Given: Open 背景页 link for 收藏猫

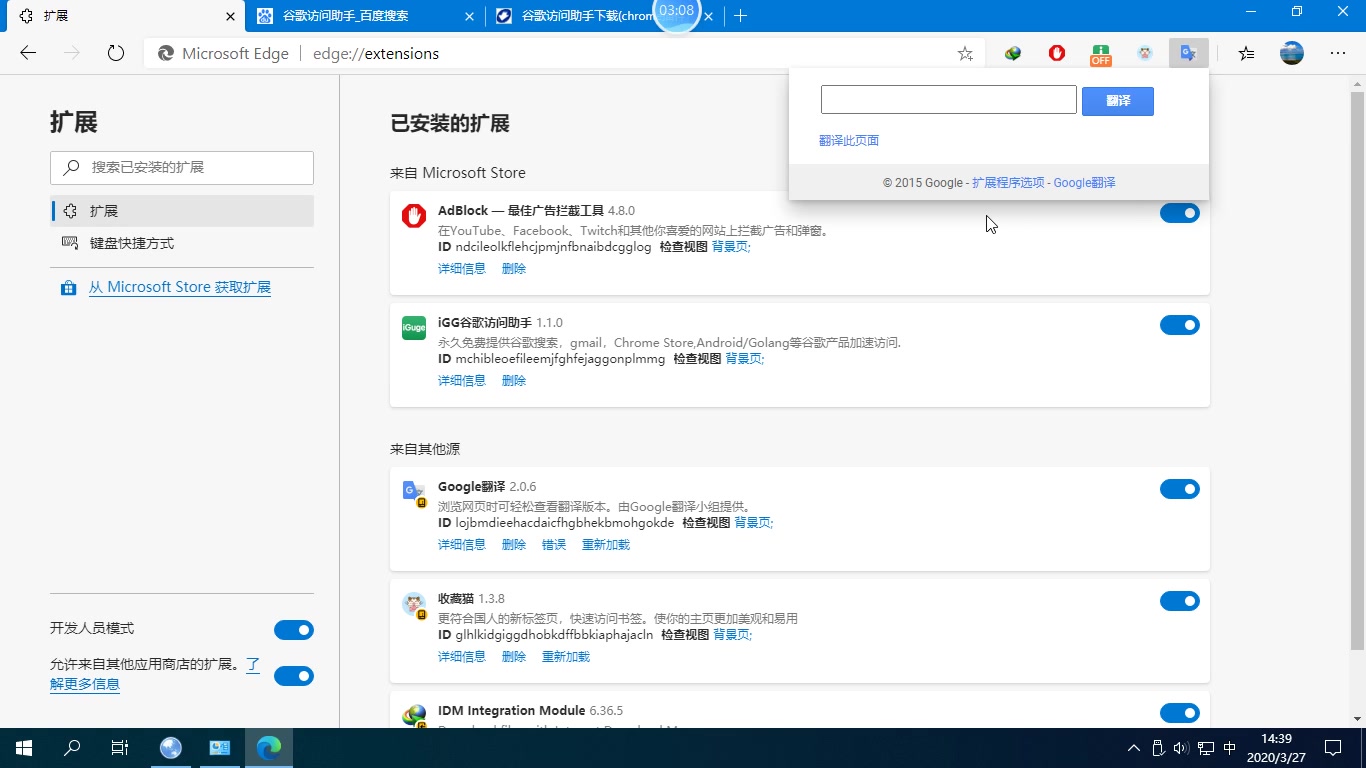Looking at the screenshot, I should (733, 635).
